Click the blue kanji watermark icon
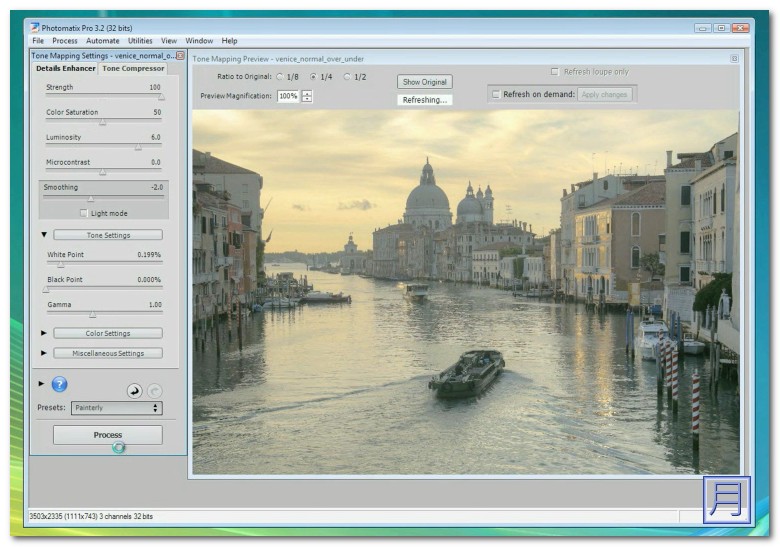 [x=726, y=500]
